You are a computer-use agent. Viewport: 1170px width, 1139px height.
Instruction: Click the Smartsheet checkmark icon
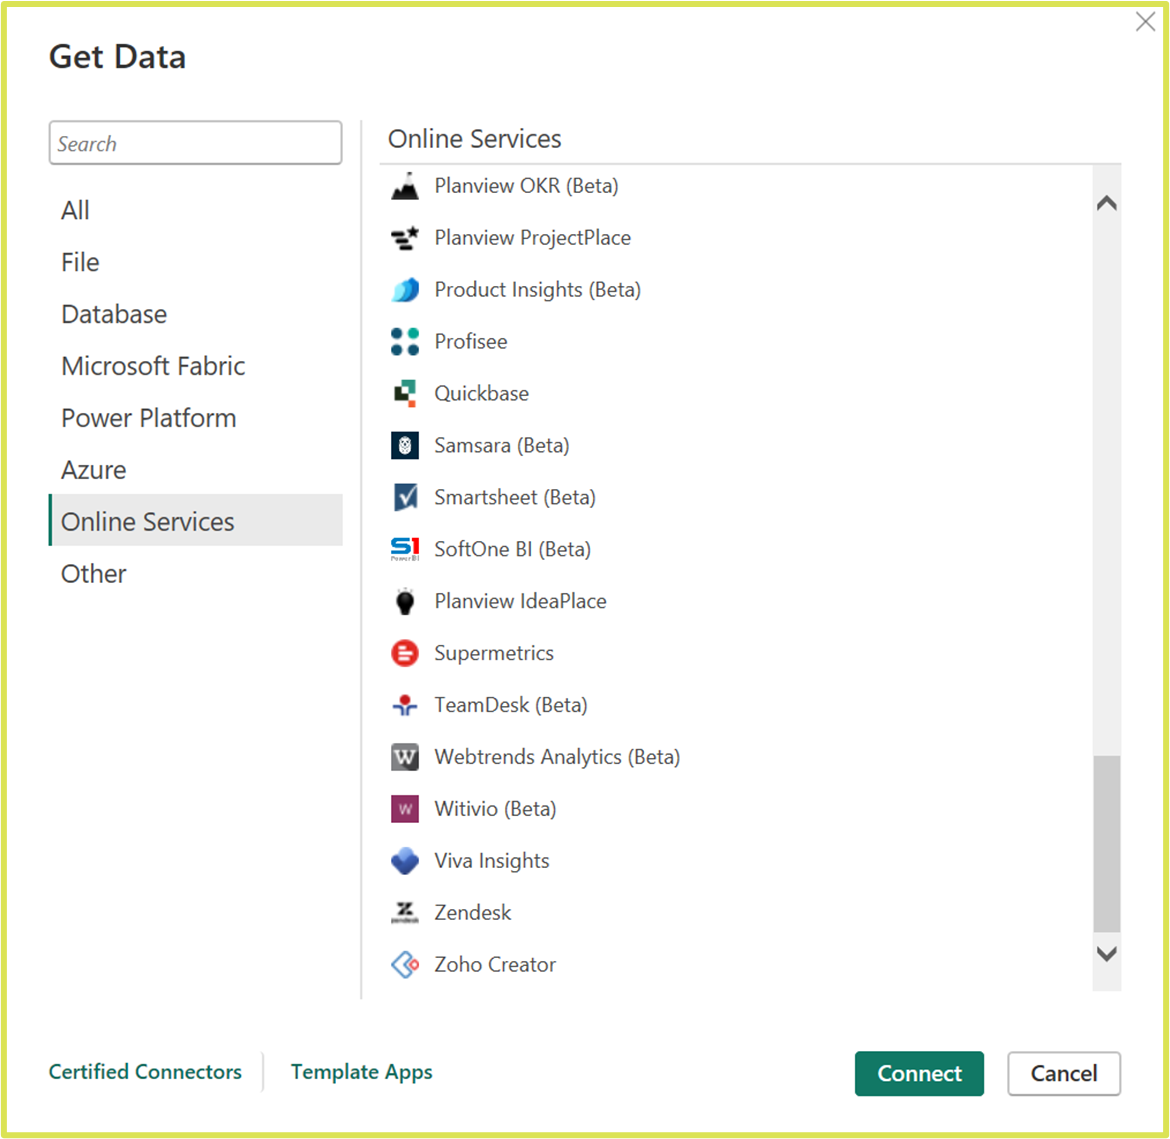pyautogui.click(x=404, y=497)
